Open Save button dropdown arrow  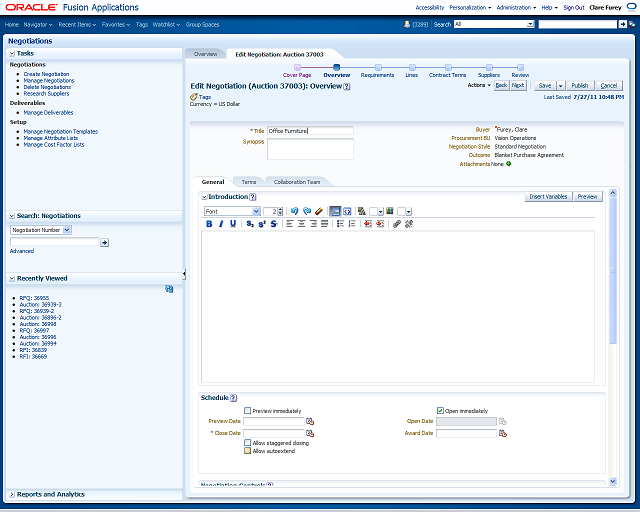560,85
